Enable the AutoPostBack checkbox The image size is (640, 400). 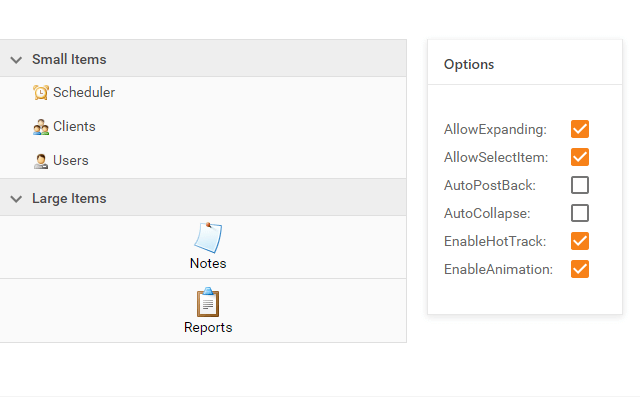pyautogui.click(x=580, y=185)
